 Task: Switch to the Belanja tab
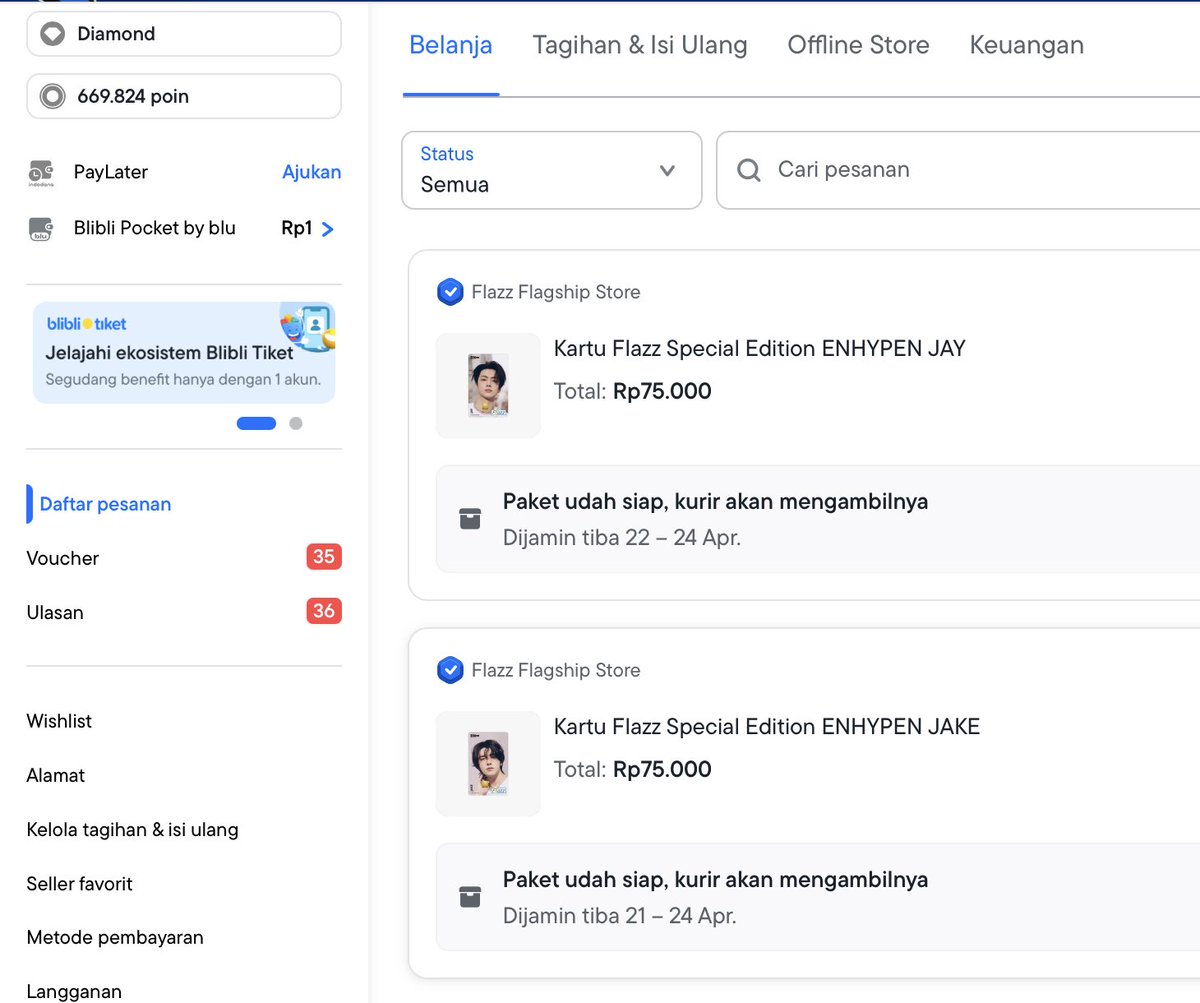click(x=451, y=45)
